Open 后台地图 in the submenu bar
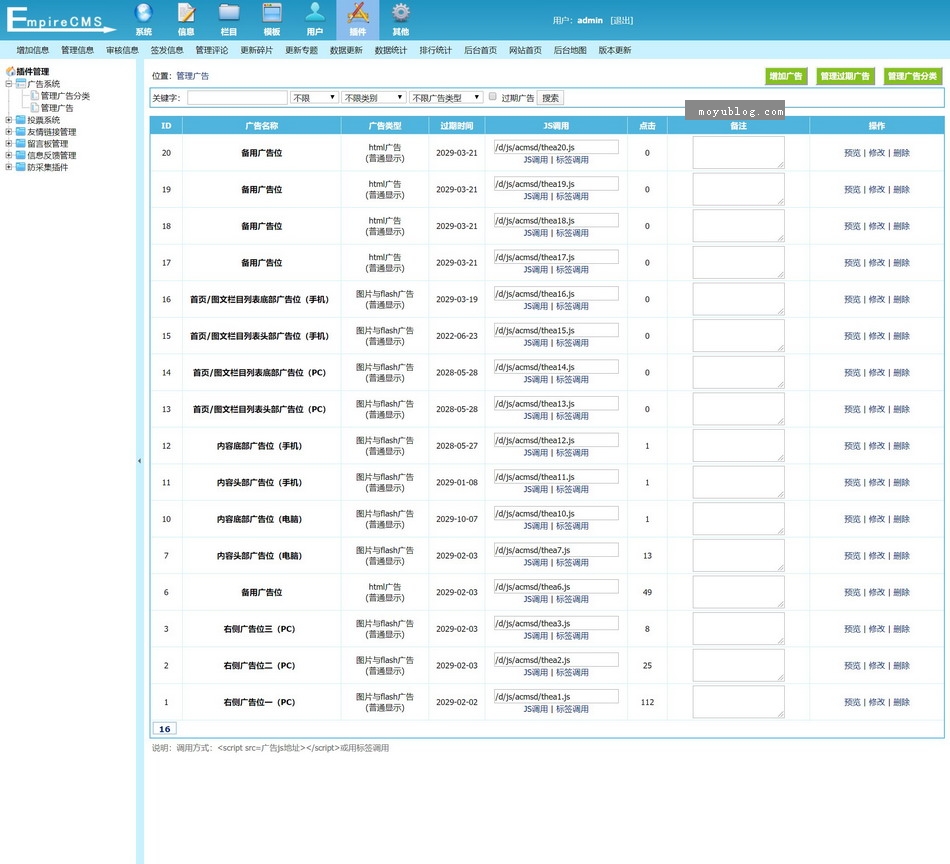The image size is (950, 864). (570, 50)
